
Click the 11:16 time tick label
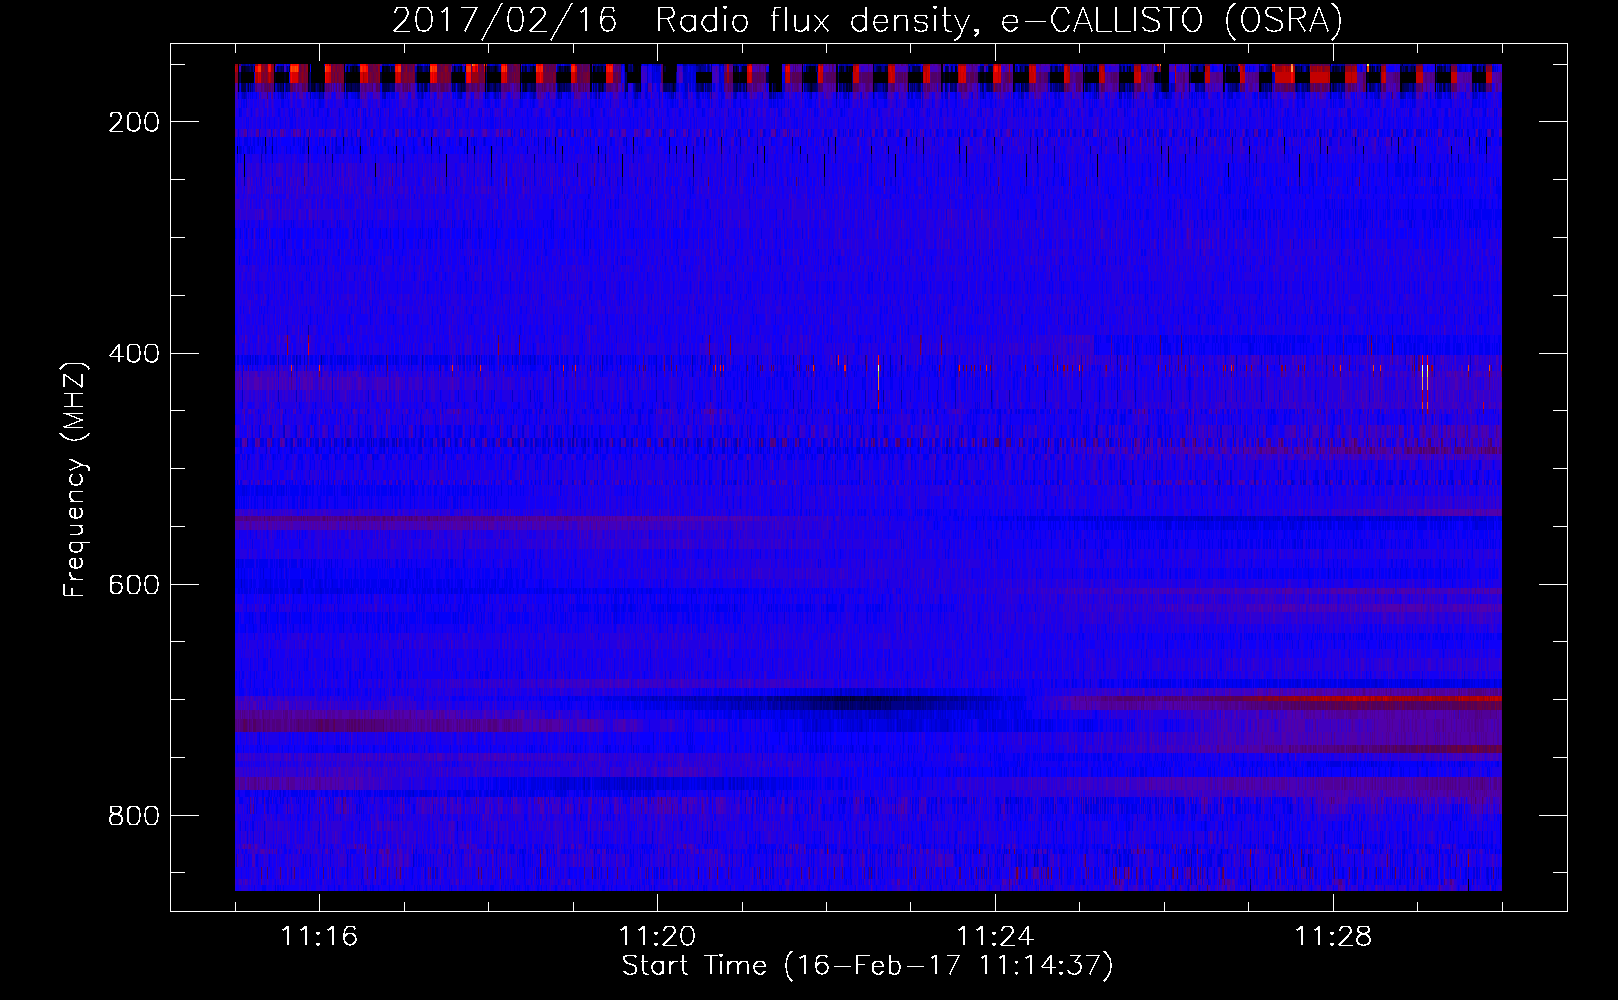pos(319,936)
